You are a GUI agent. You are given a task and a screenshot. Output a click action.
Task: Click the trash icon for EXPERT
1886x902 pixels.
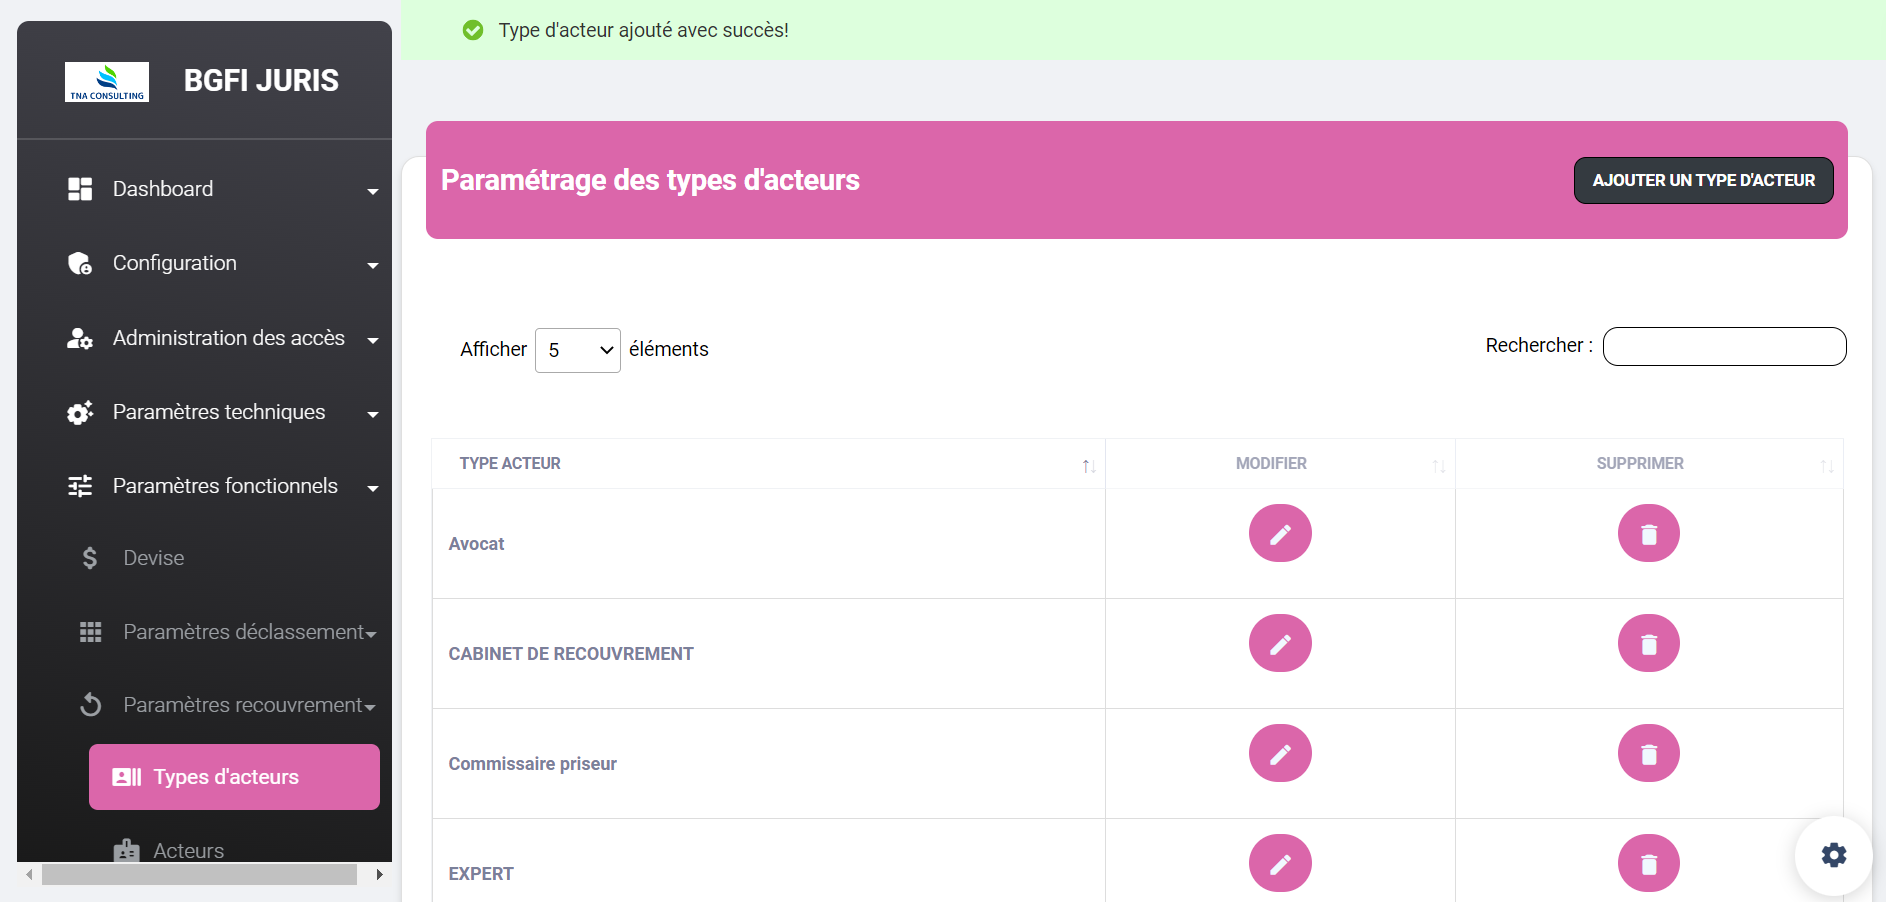(x=1648, y=863)
